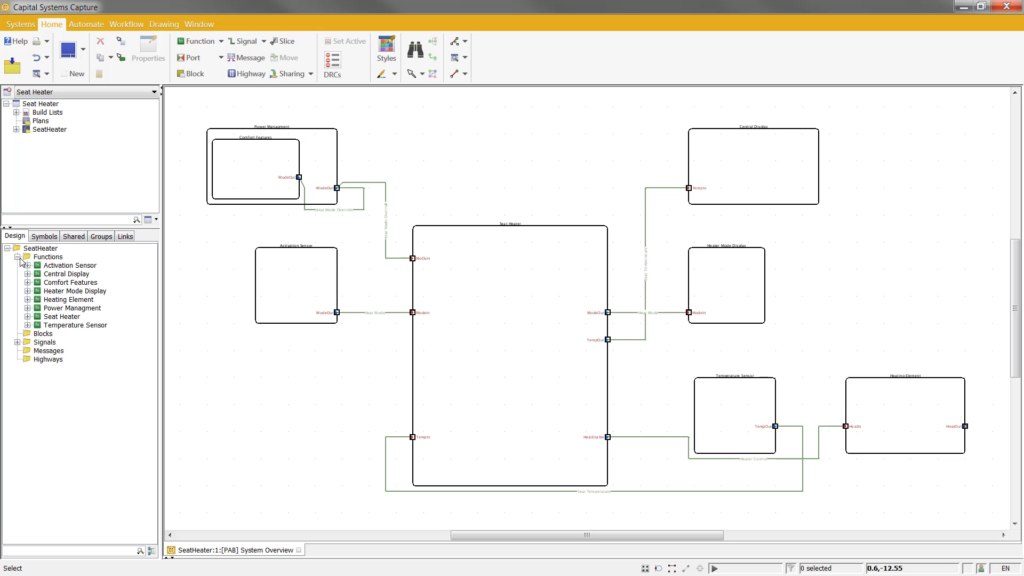Click the Message tool
This screenshot has height=576, width=1024.
point(246,57)
